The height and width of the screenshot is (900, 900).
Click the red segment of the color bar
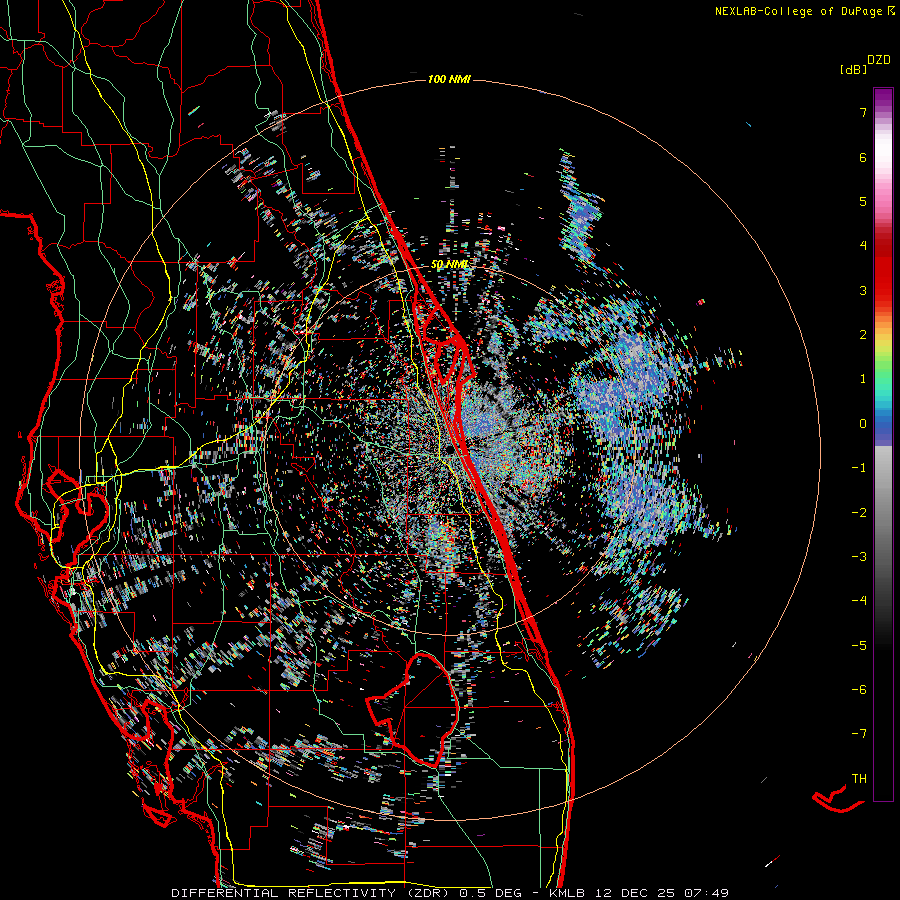tap(883, 270)
